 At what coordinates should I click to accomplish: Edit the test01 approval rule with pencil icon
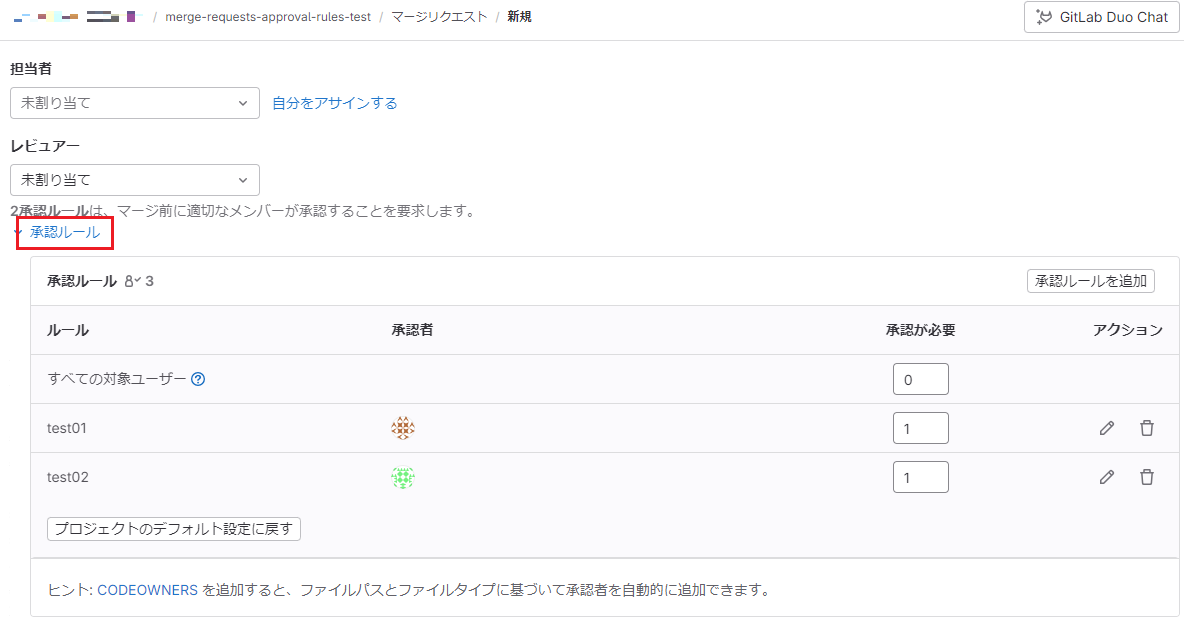point(1106,427)
